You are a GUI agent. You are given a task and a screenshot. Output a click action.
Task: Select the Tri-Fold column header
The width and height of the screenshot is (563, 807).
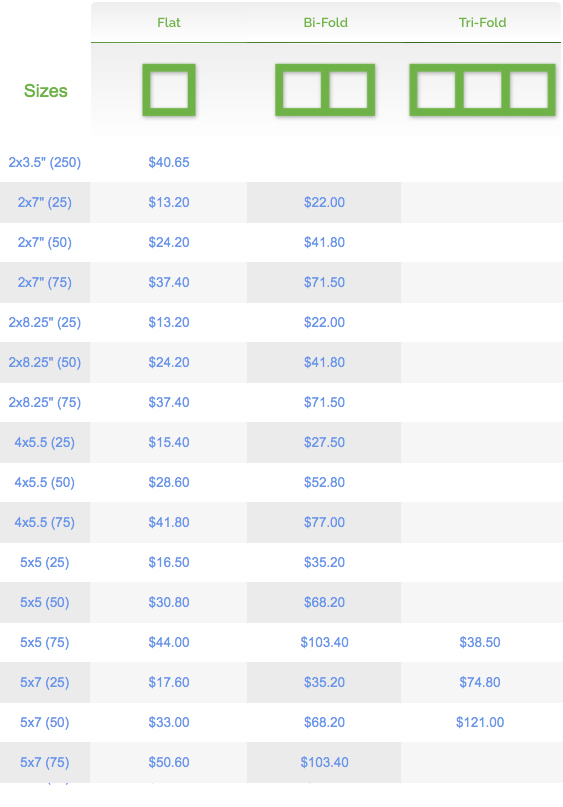(483, 23)
